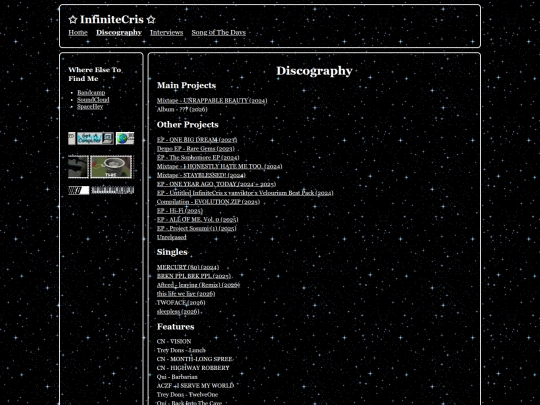Screen dimensions: 540x405
Task: Open Demo EP Rare Gems (2023)
Action: click(196, 148)
